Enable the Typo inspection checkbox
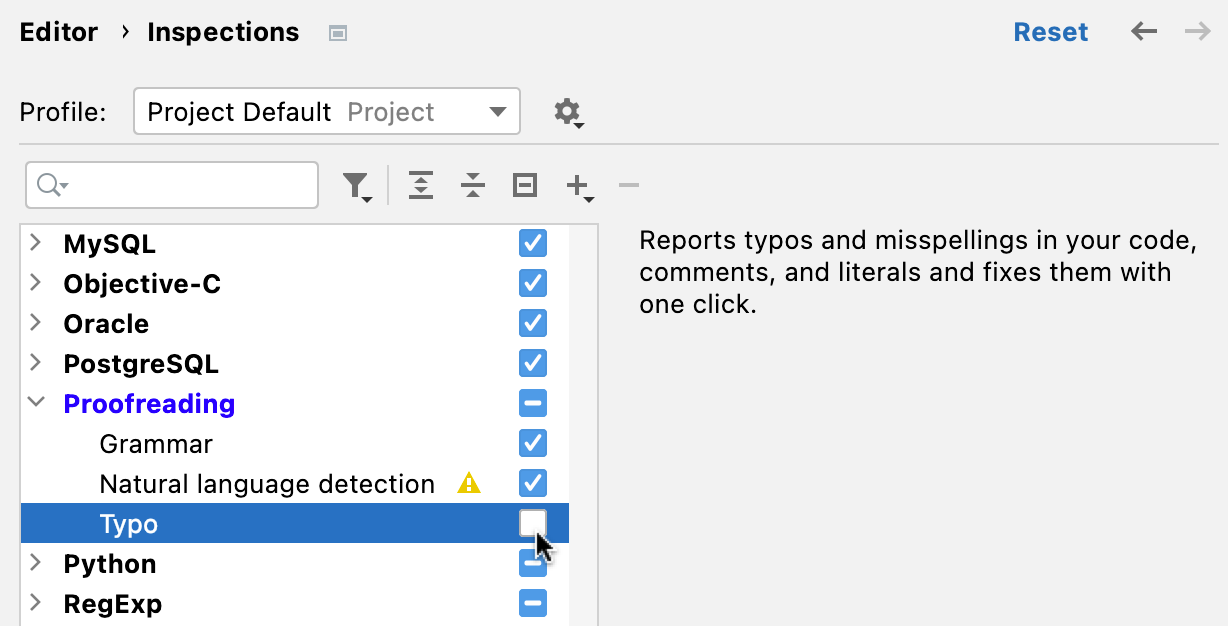 [x=532, y=523]
